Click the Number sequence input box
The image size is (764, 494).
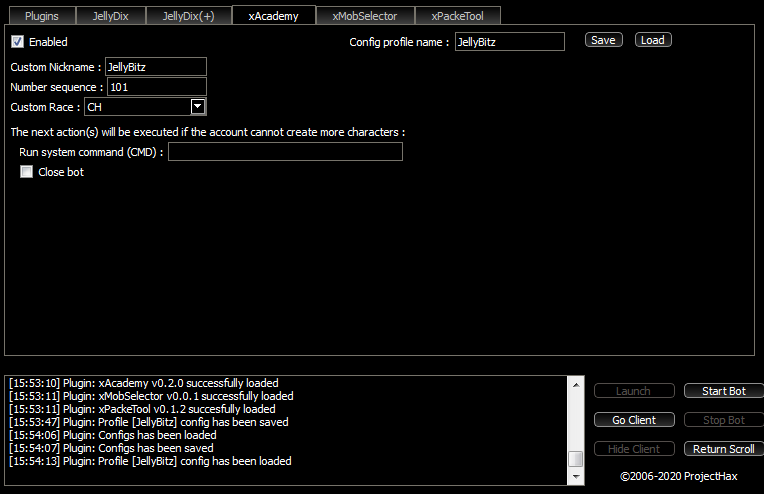[155, 87]
